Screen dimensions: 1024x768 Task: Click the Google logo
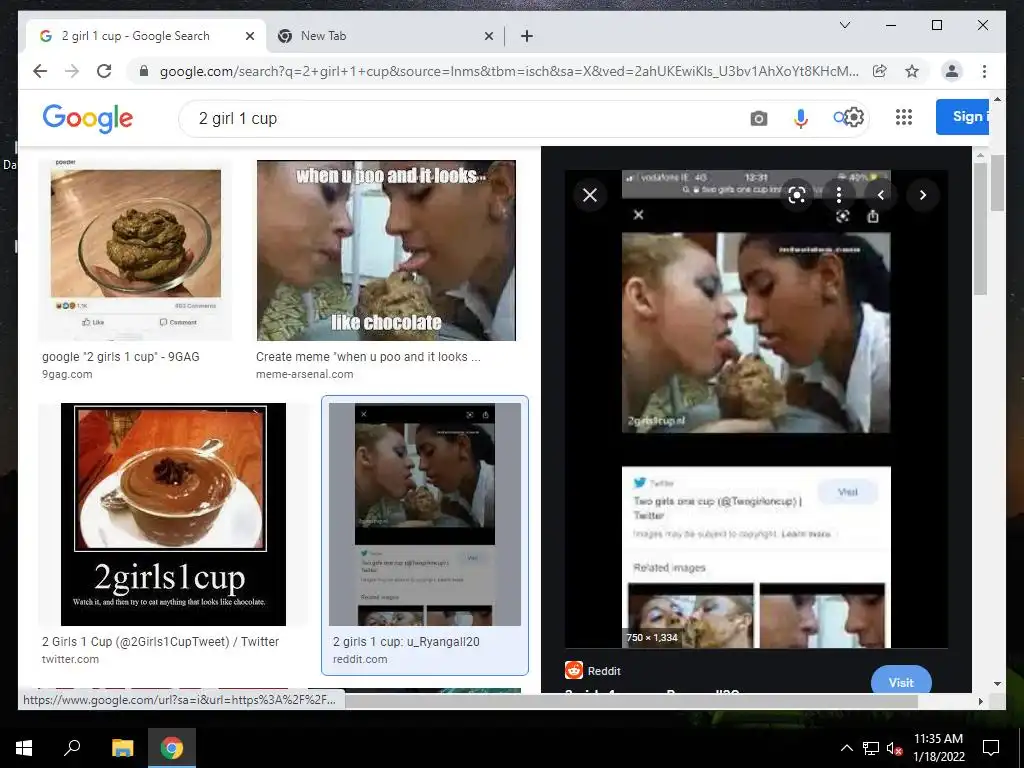[x=88, y=118]
